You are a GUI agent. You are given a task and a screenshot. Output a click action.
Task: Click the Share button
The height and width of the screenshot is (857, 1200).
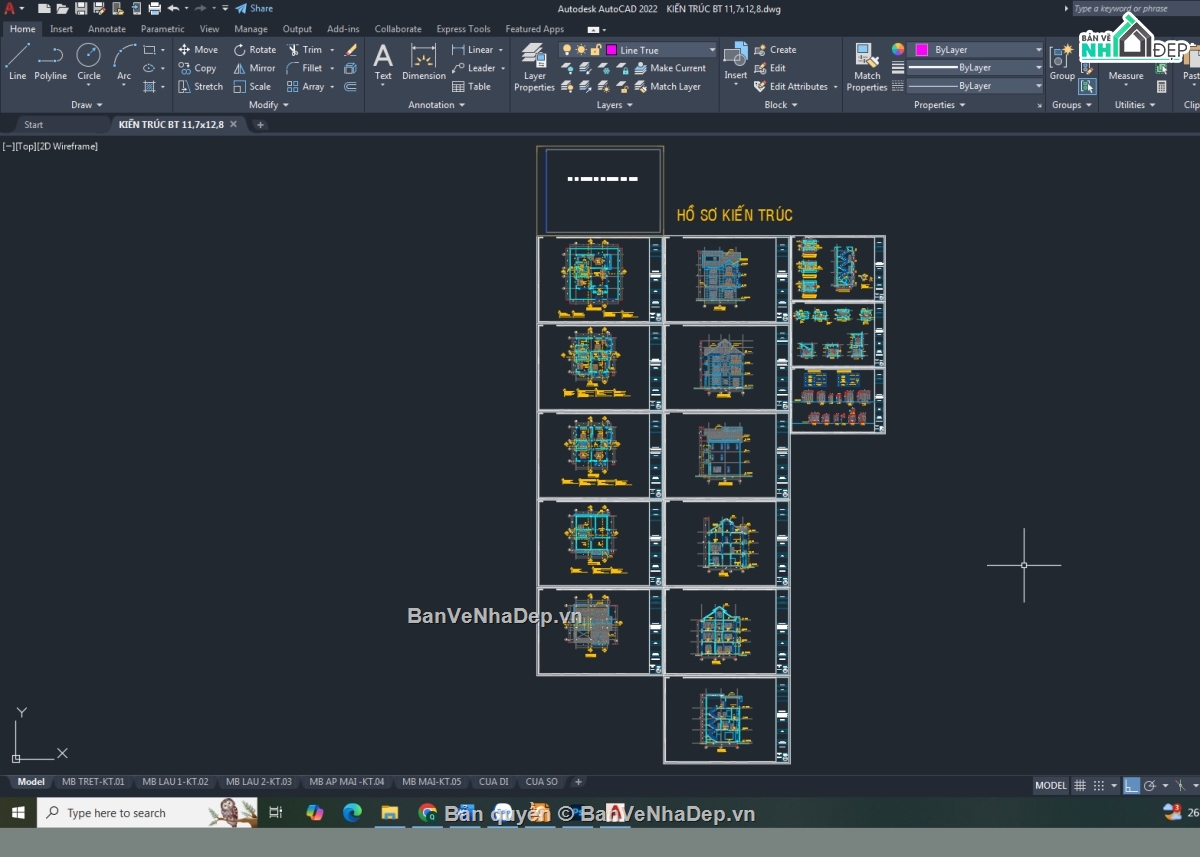[257, 8]
